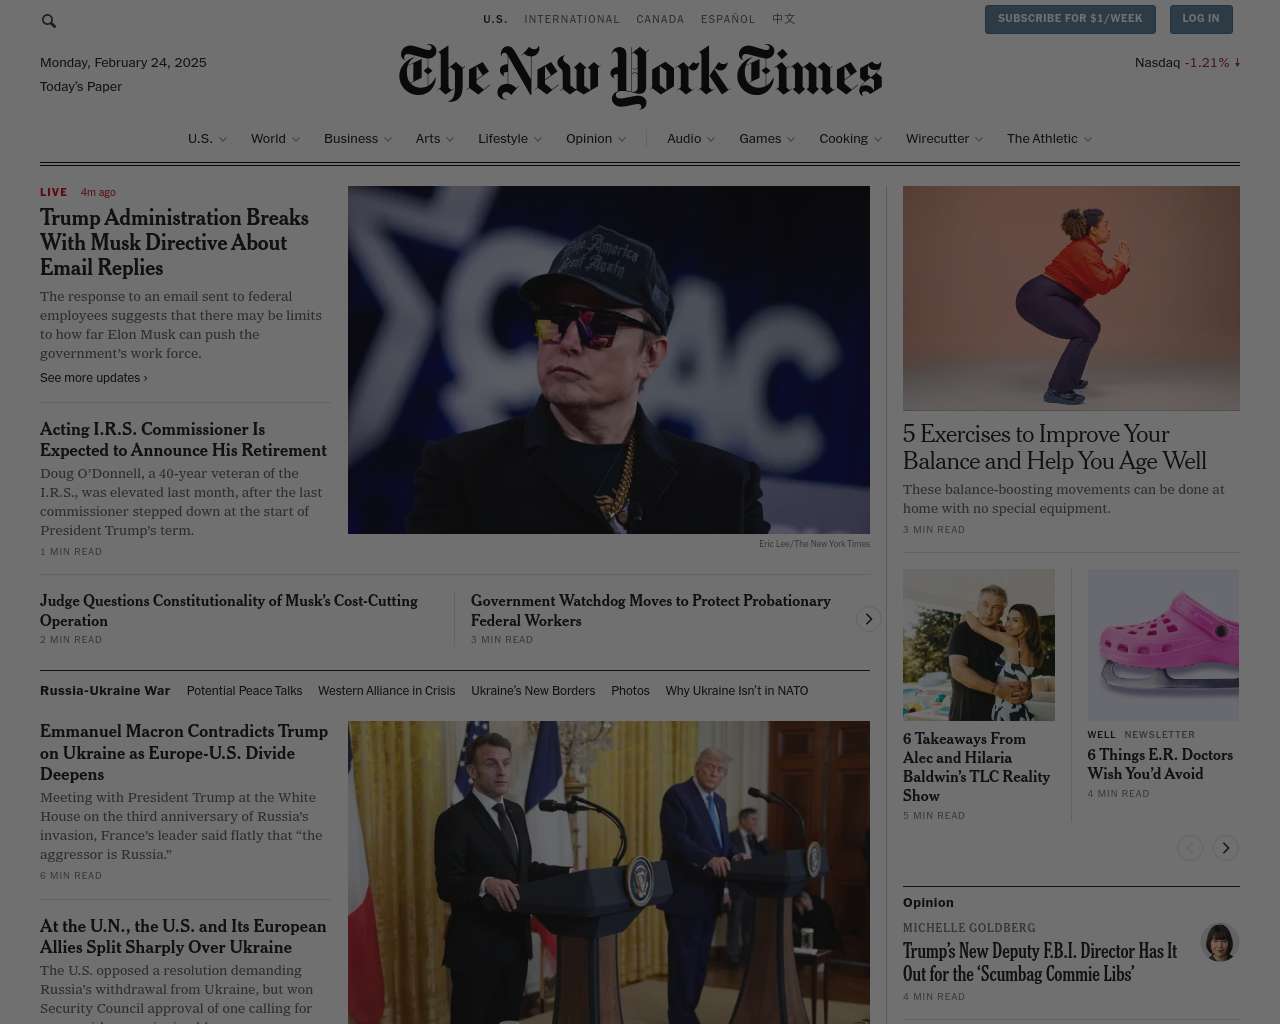Open the pink Crocs shoe thumbnail
This screenshot has width=1280, height=1024.
[x=1163, y=645]
